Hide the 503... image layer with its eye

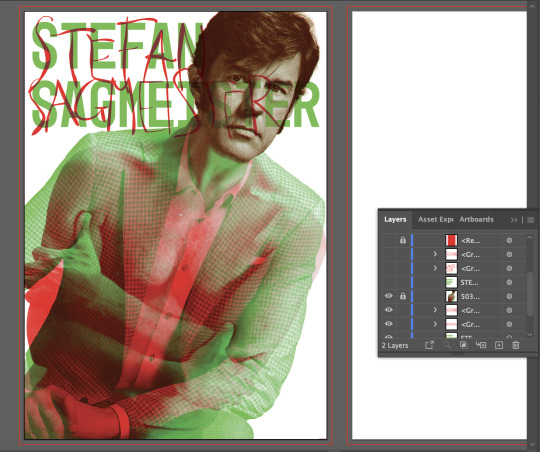tap(388, 296)
